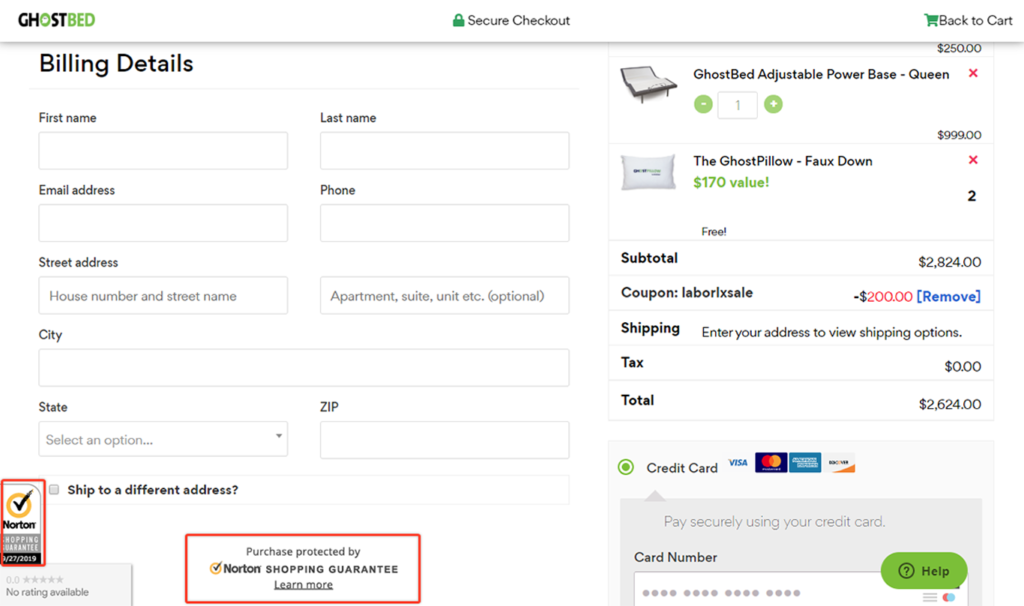Click the Norton Shopping Guarantee seal
This screenshot has height=606, width=1024.
(21, 522)
